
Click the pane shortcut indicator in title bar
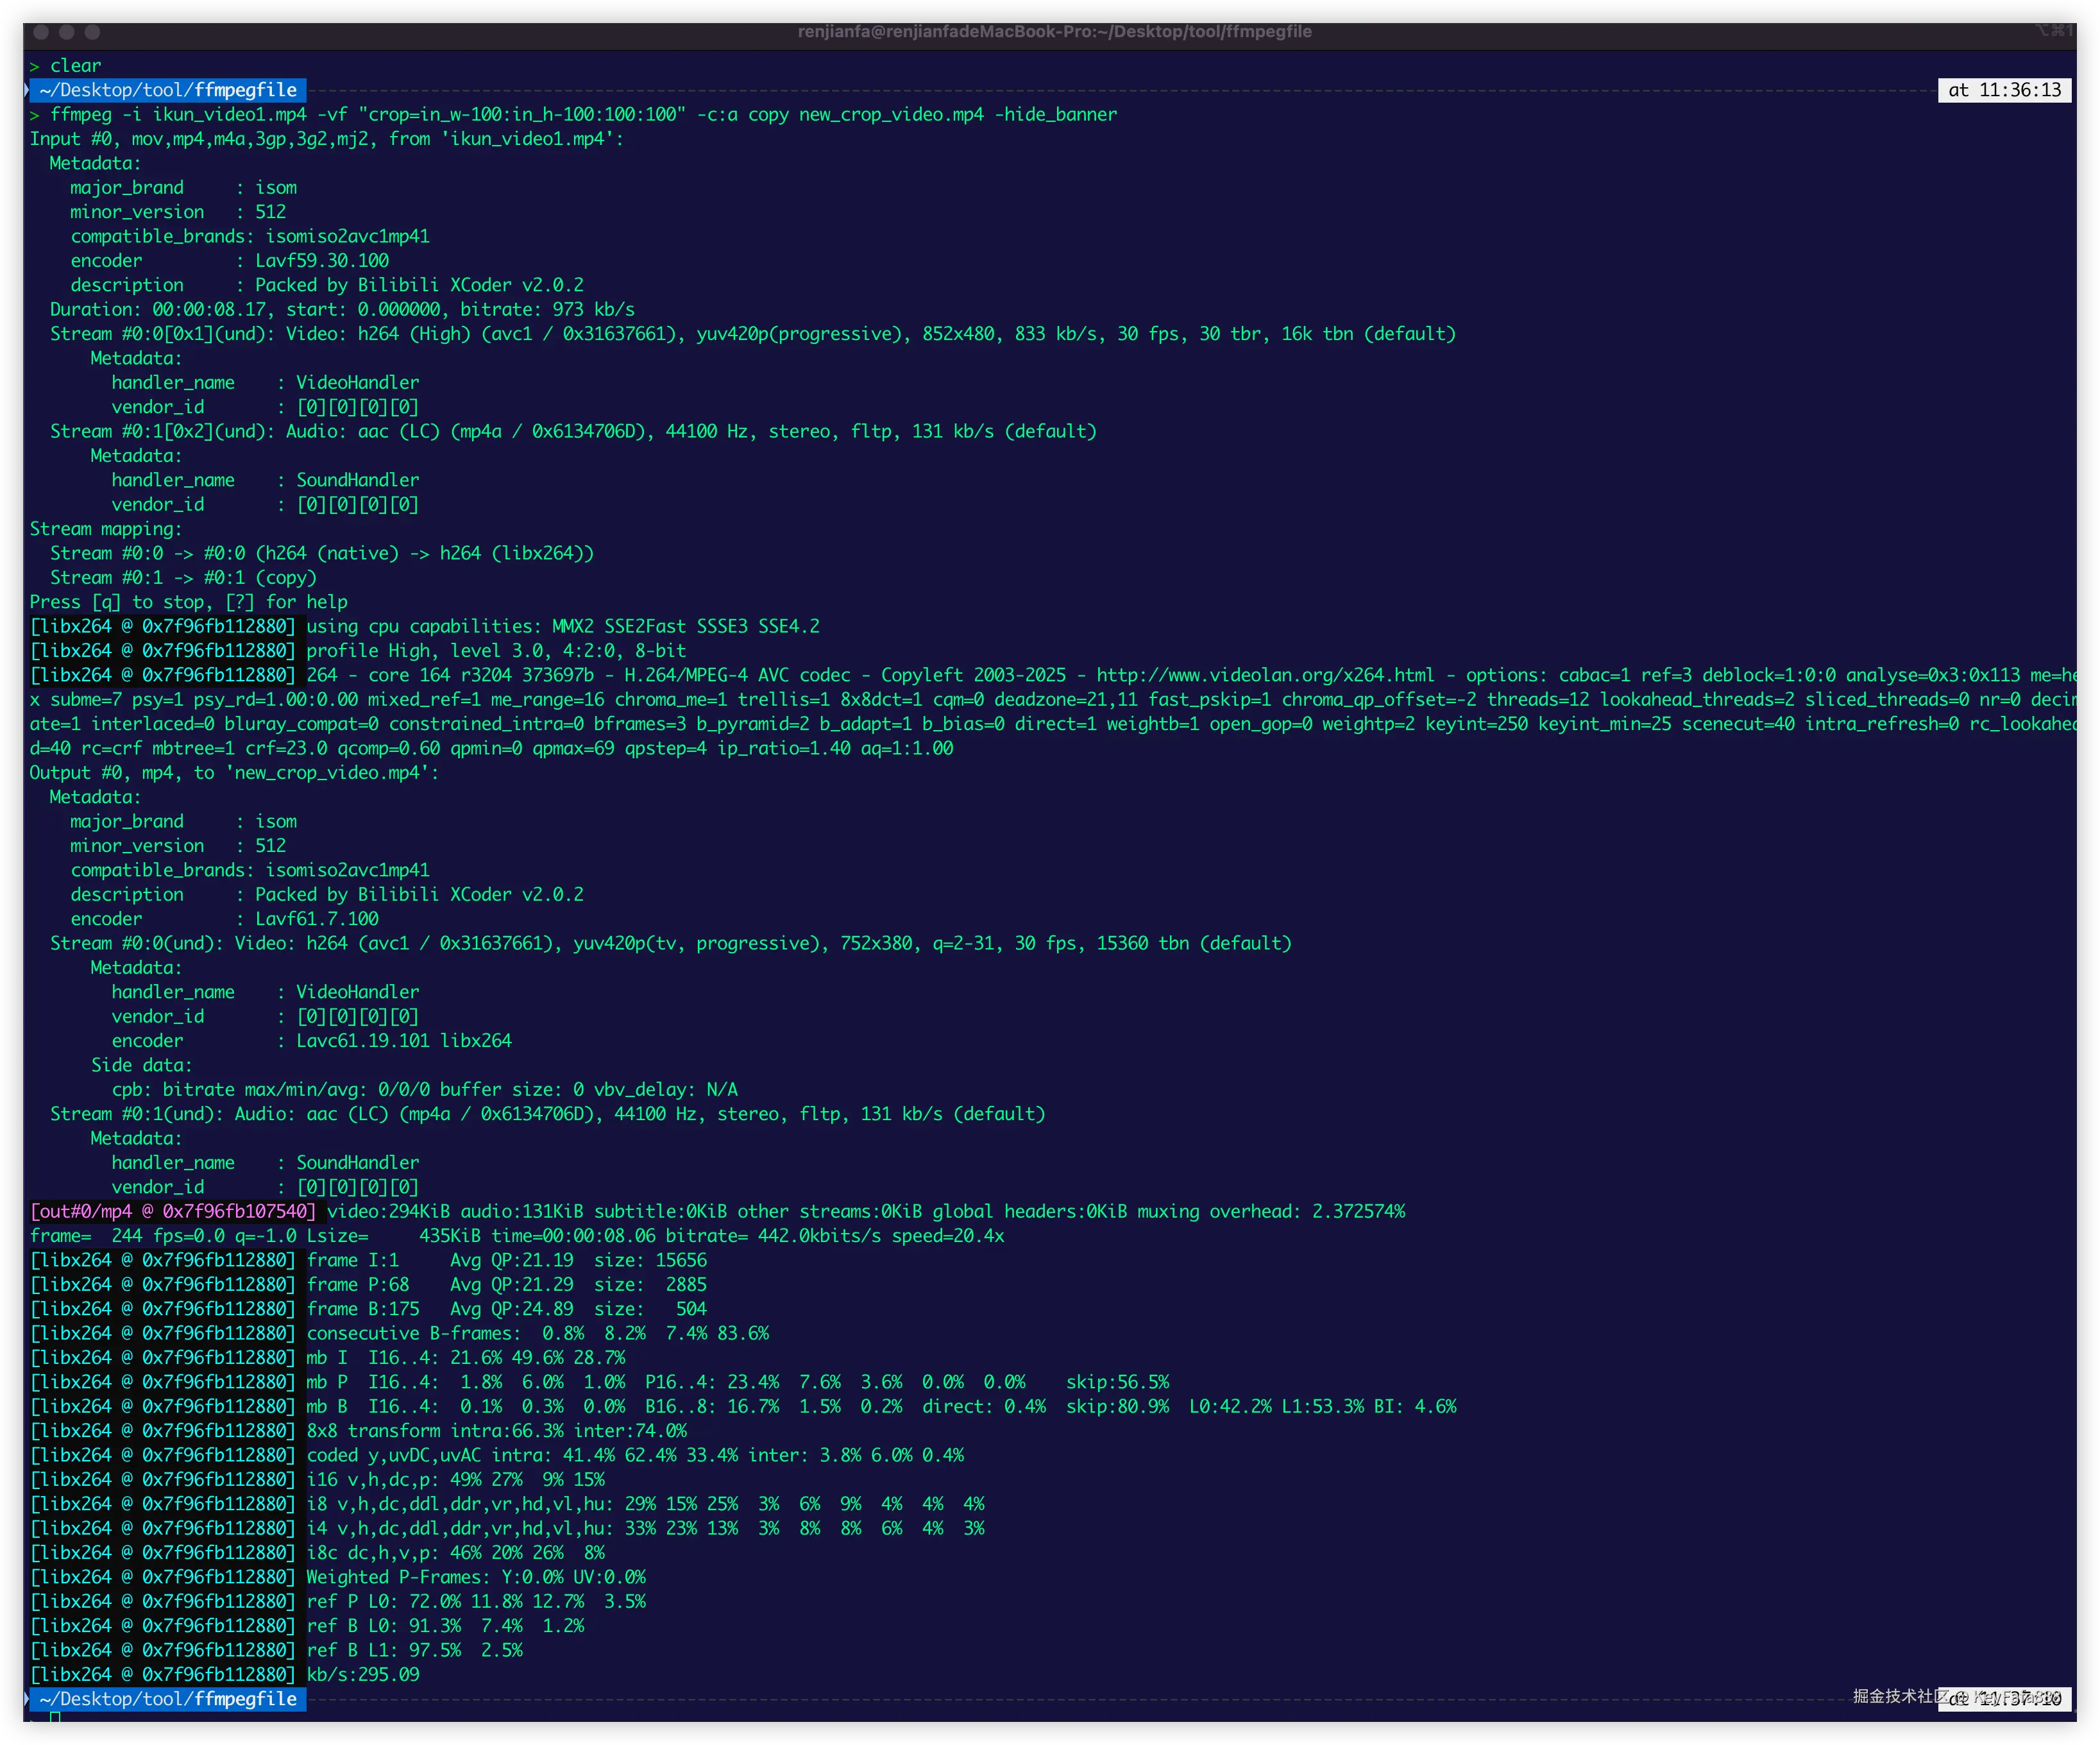tap(2054, 31)
